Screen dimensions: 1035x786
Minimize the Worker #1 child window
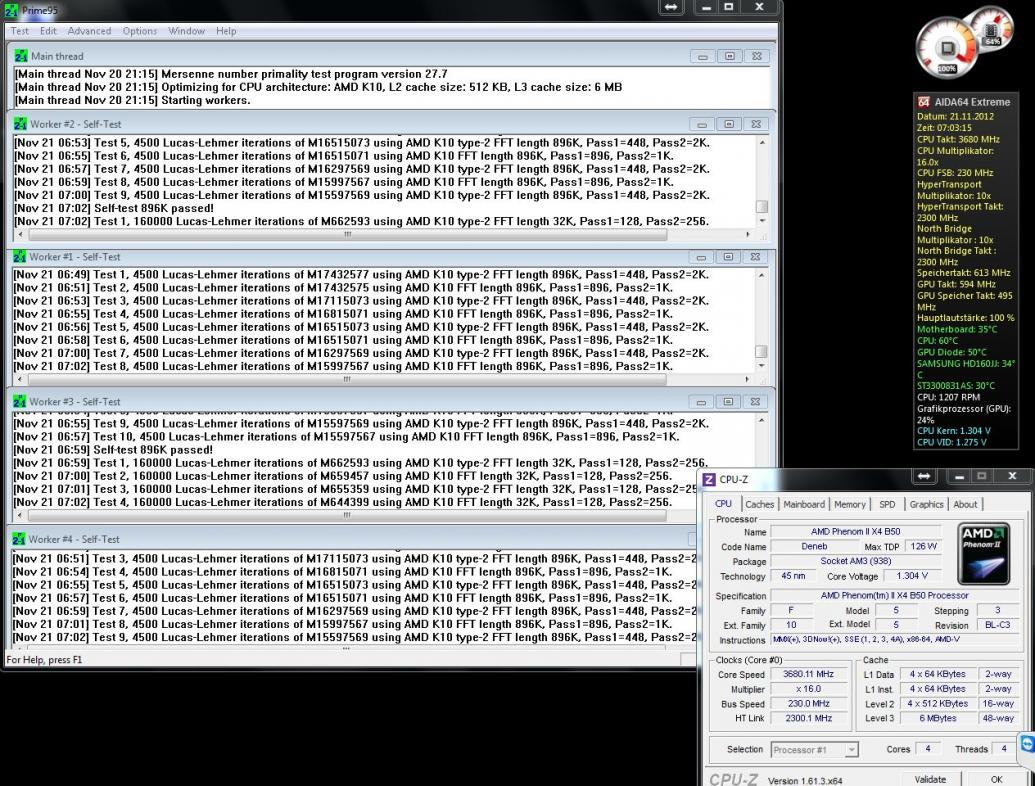pos(701,257)
